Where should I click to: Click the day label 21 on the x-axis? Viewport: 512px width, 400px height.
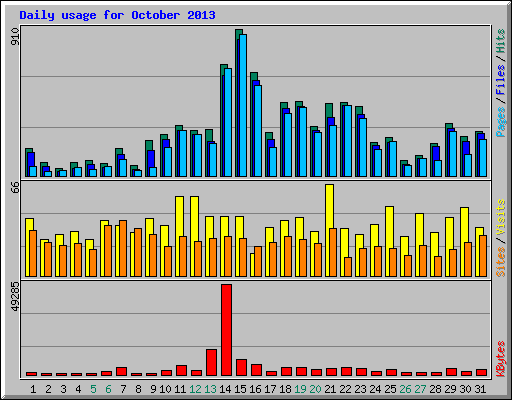coord(330,389)
